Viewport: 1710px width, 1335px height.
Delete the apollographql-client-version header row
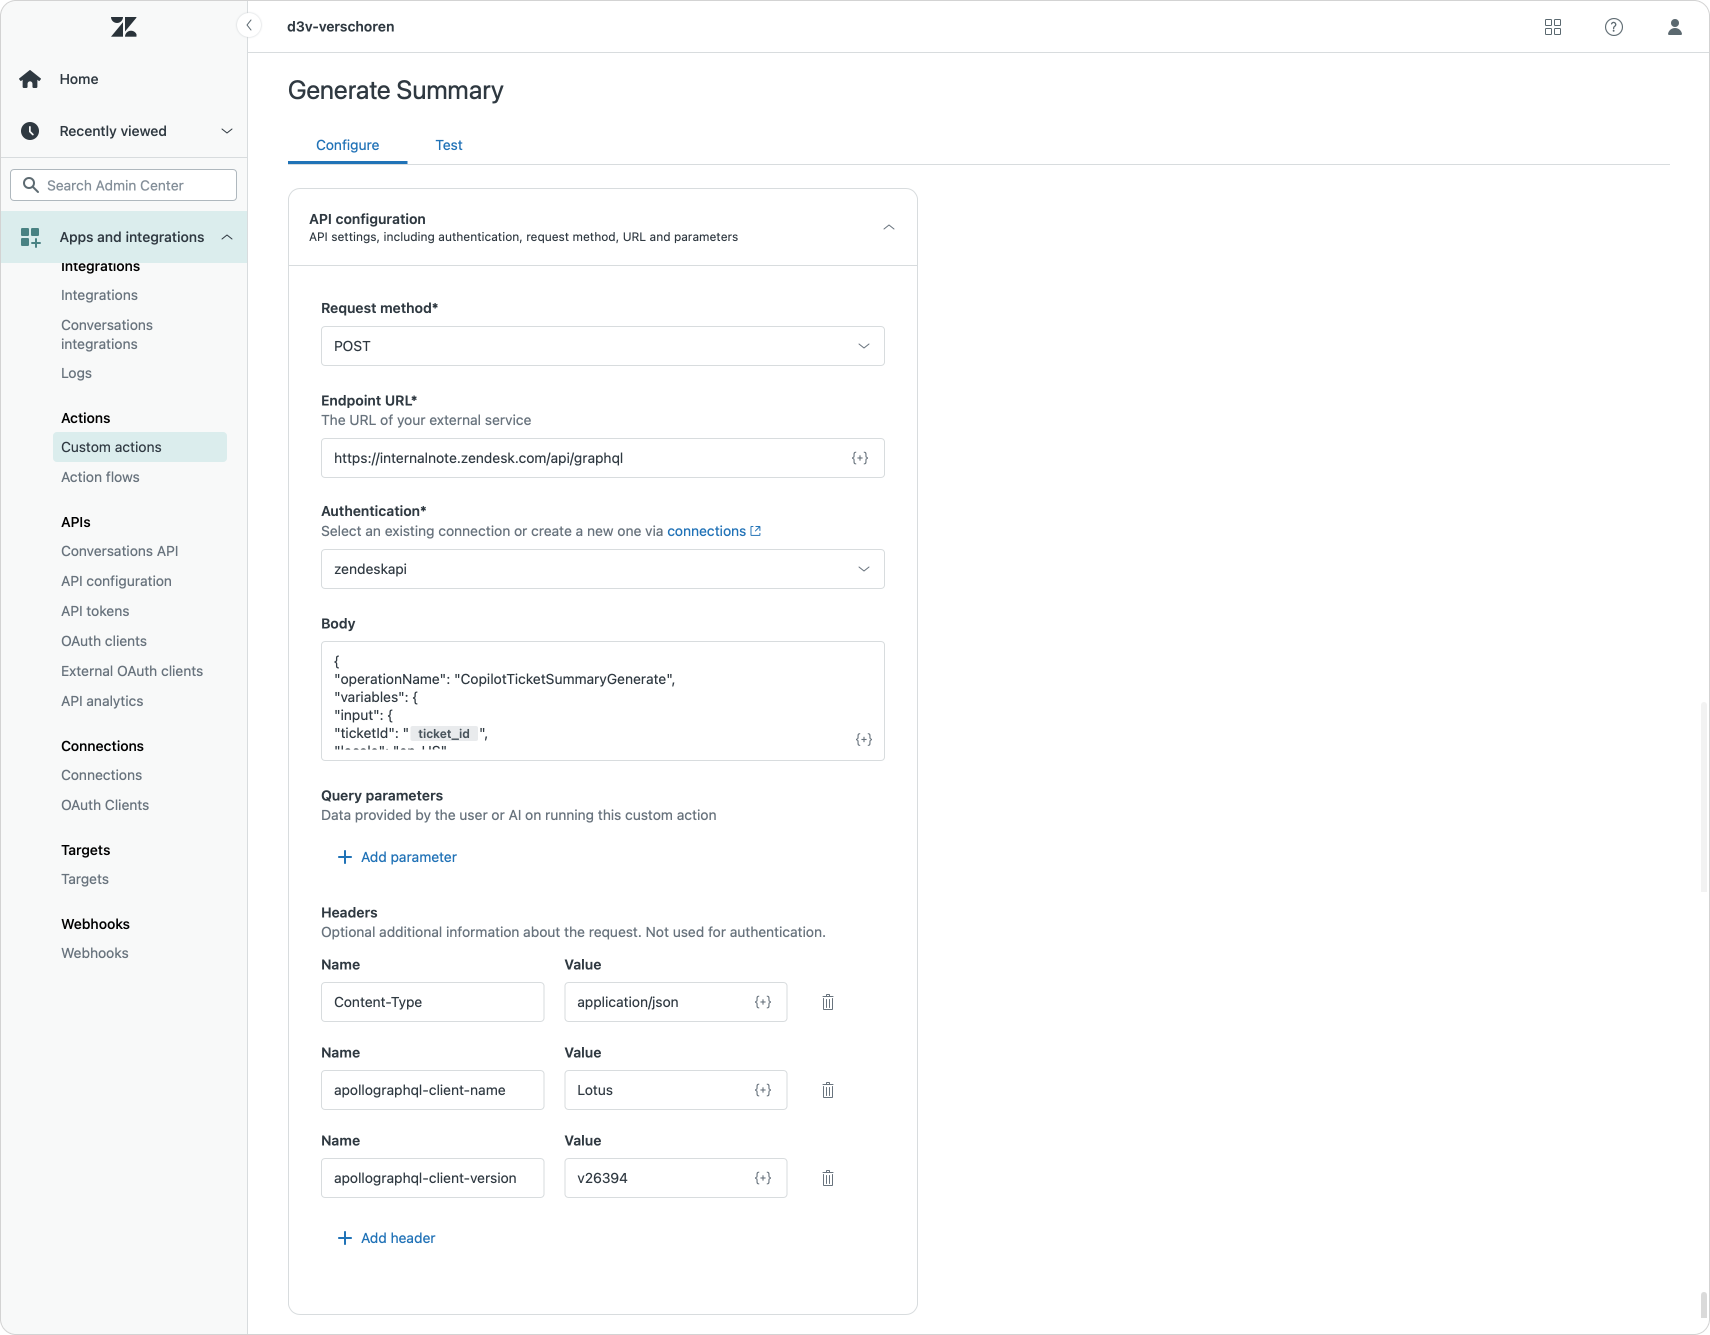click(827, 1178)
